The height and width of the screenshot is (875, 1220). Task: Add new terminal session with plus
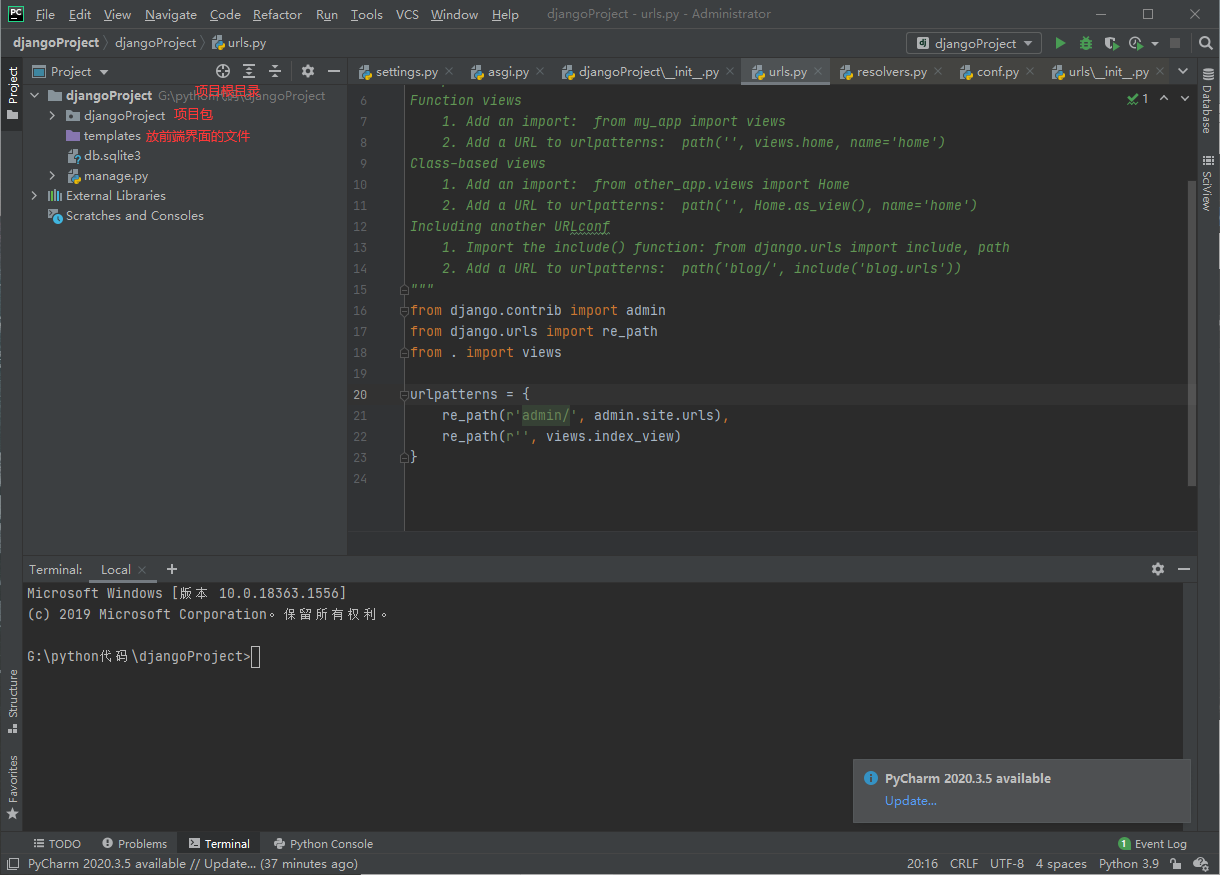[x=171, y=569]
